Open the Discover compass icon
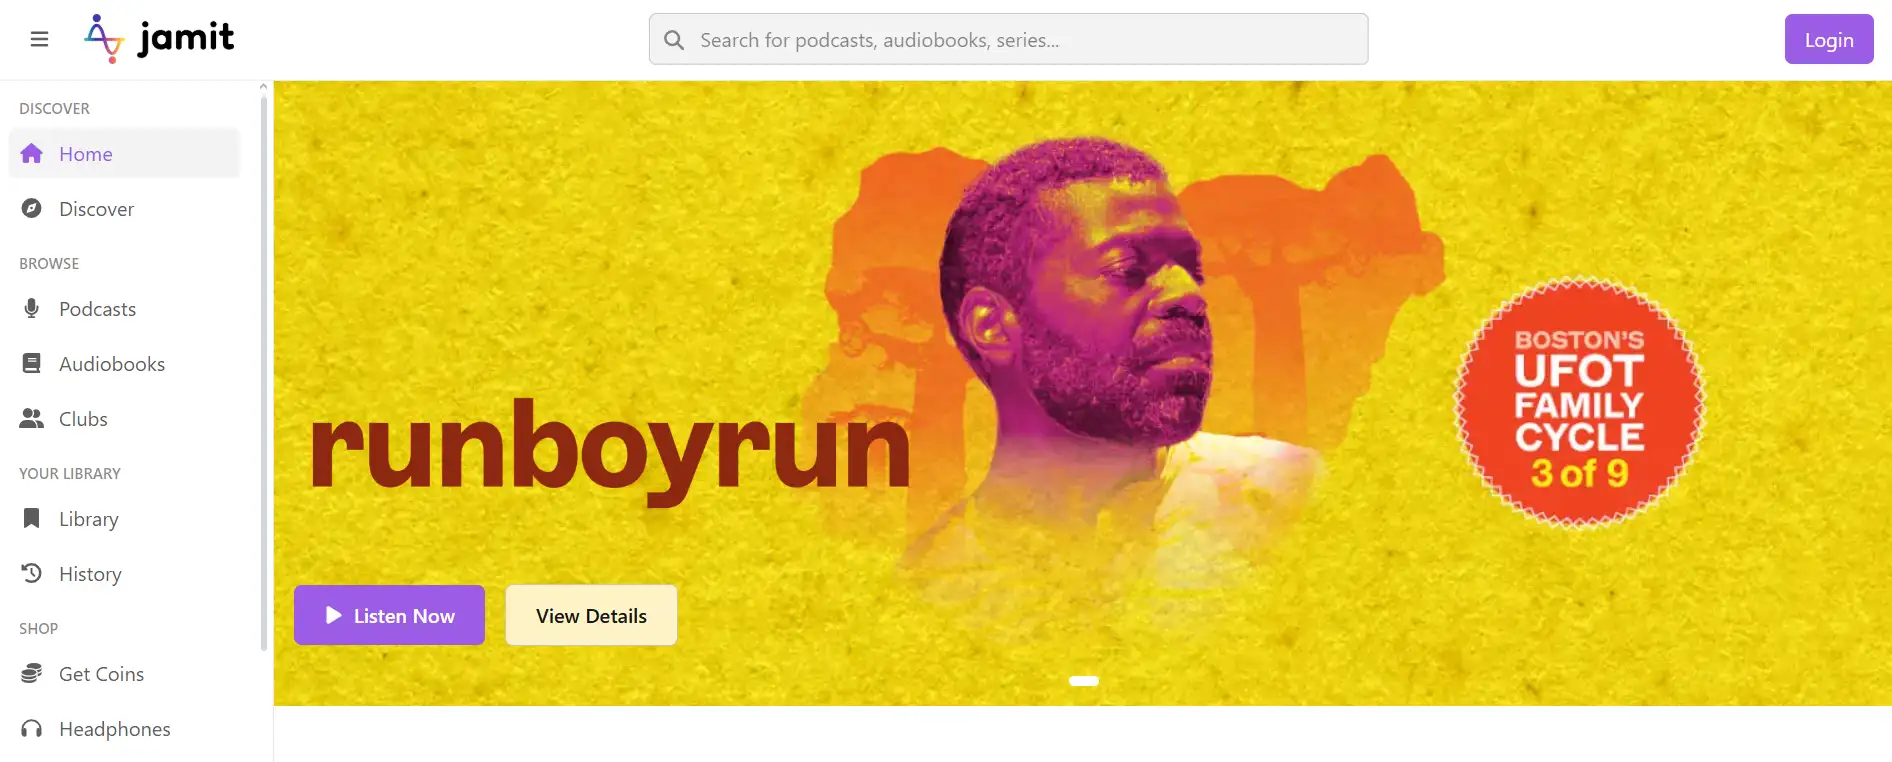The height and width of the screenshot is (762, 1892). click(x=32, y=209)
